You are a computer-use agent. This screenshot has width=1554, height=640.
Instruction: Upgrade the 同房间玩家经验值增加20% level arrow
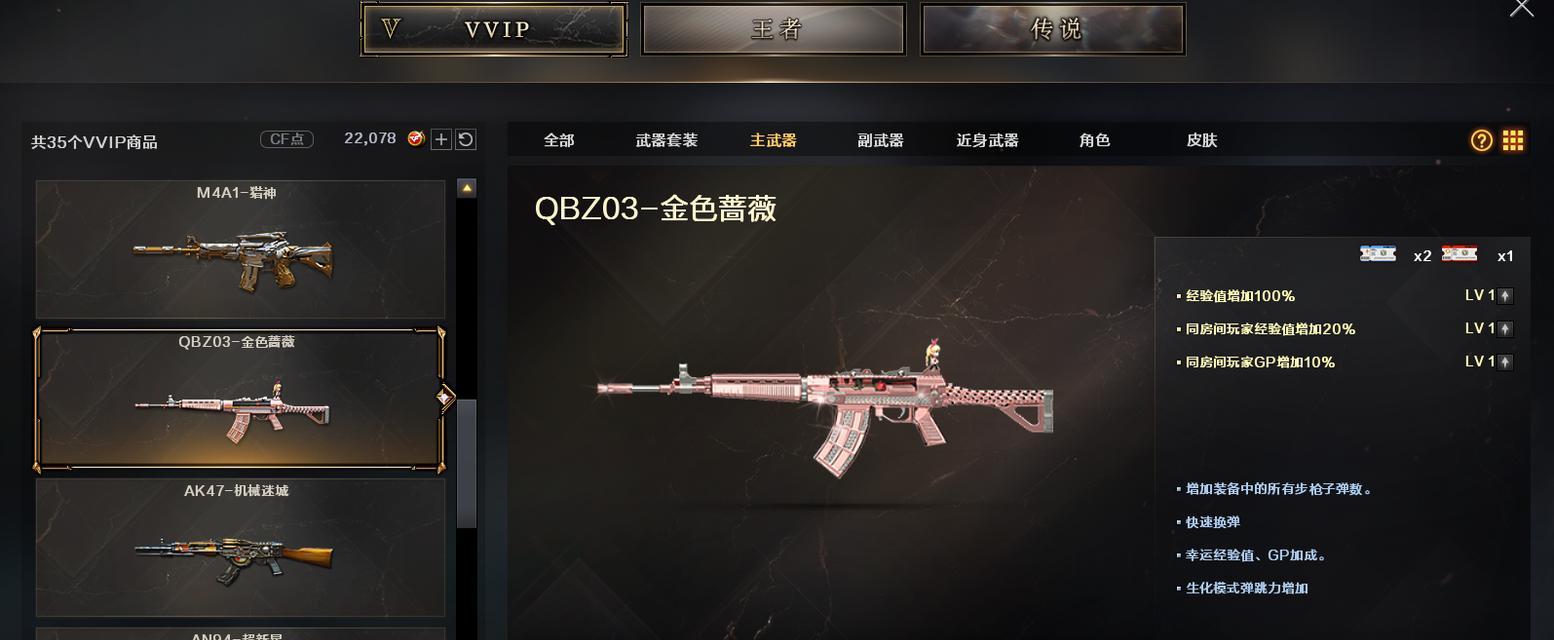1505,329
